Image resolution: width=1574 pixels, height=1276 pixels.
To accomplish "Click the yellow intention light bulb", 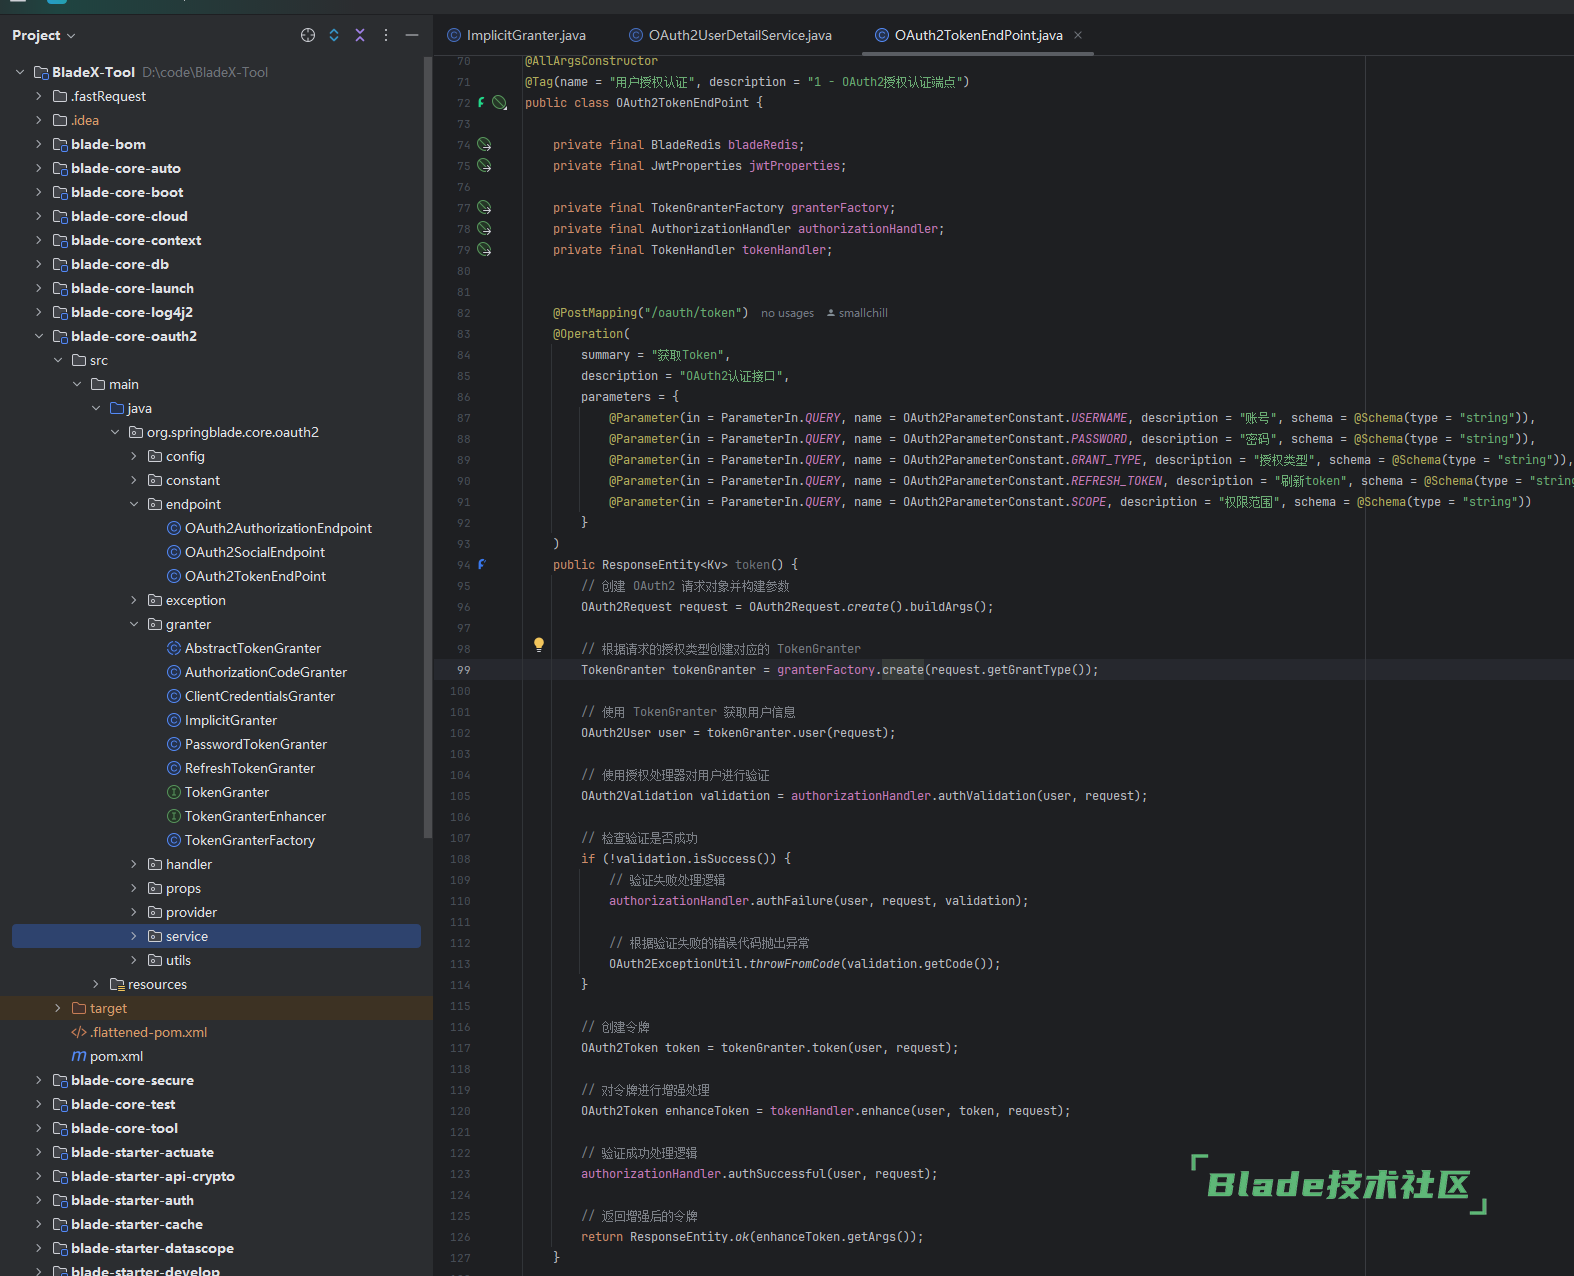I will (539, 645).
